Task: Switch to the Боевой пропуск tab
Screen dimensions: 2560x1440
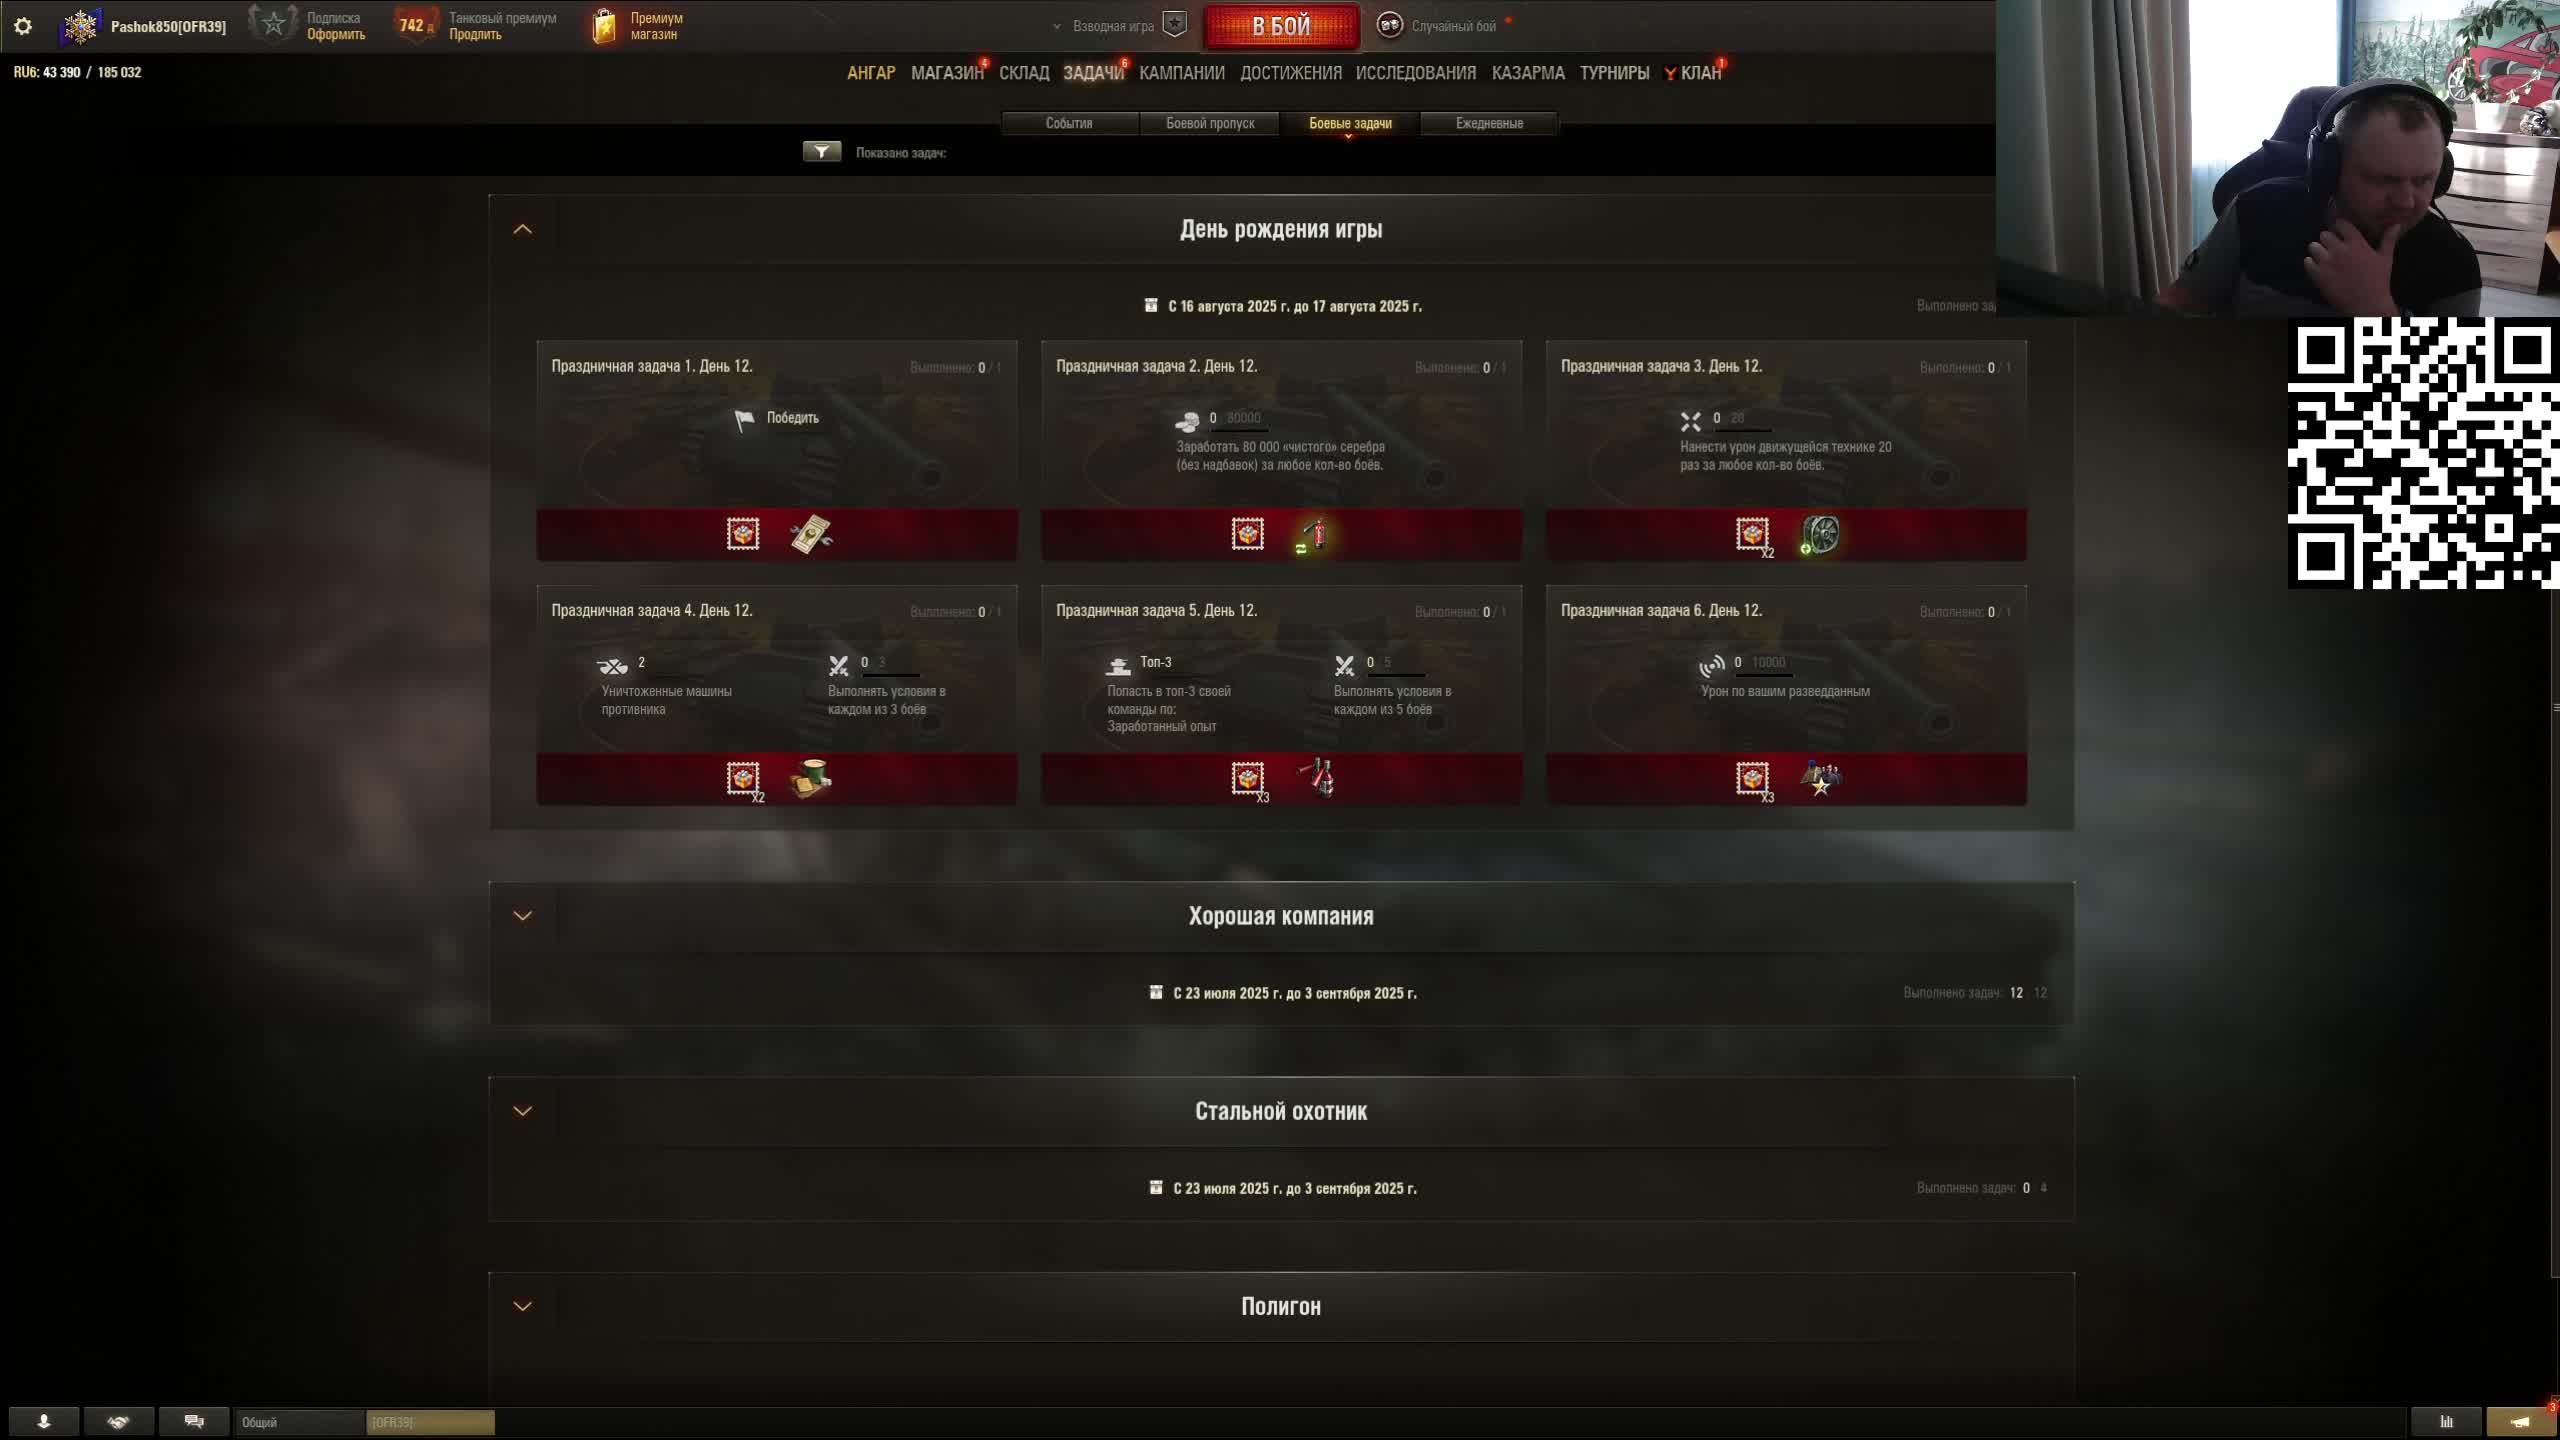Action: tap(1210, 123)
